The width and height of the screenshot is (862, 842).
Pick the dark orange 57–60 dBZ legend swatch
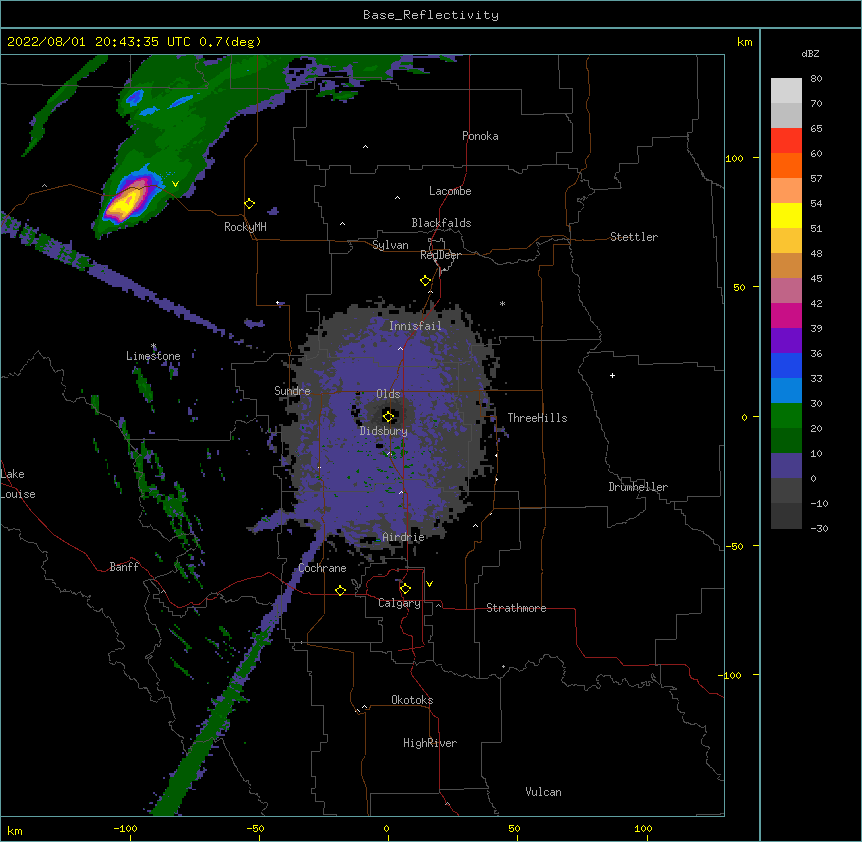(786, 165)
